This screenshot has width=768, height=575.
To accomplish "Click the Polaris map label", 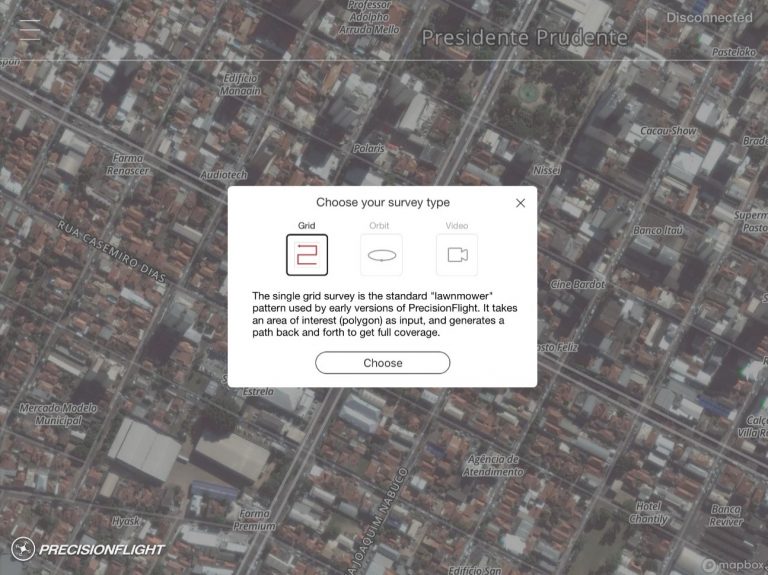I will point(369,148).
